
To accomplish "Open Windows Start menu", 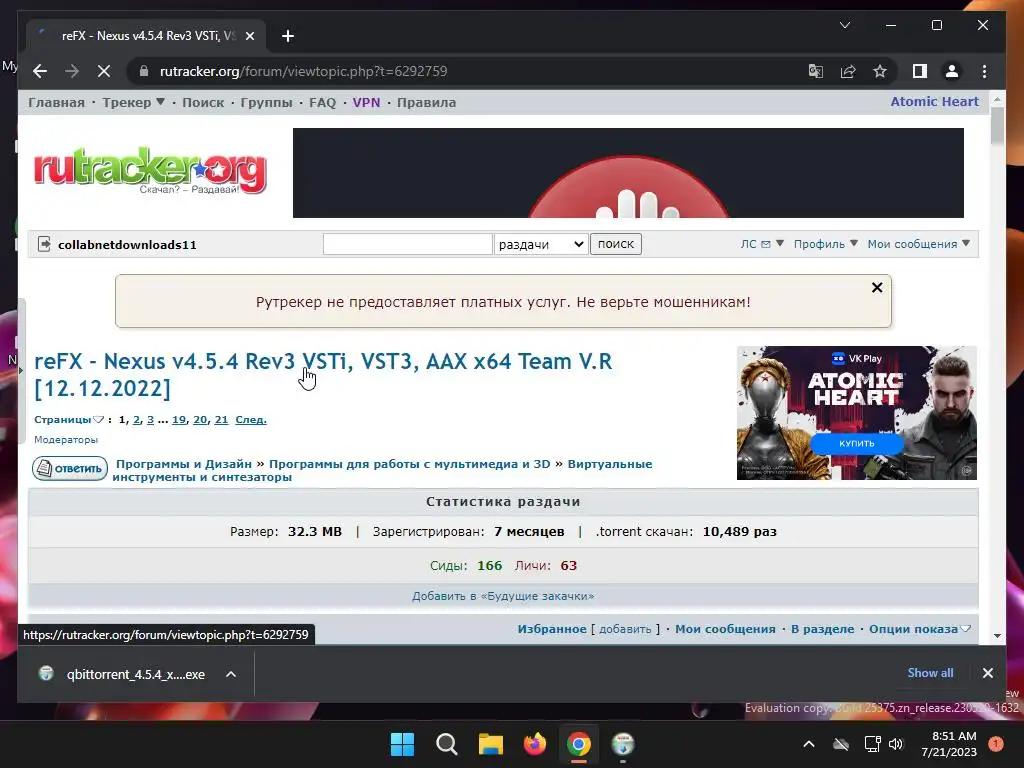I will coord(402,744).
